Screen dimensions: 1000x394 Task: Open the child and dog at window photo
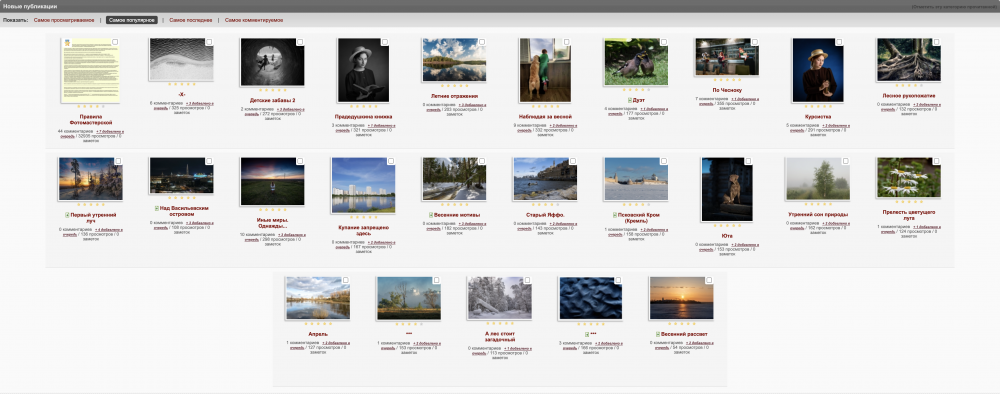pyautogui.click(x=545, y=70)
